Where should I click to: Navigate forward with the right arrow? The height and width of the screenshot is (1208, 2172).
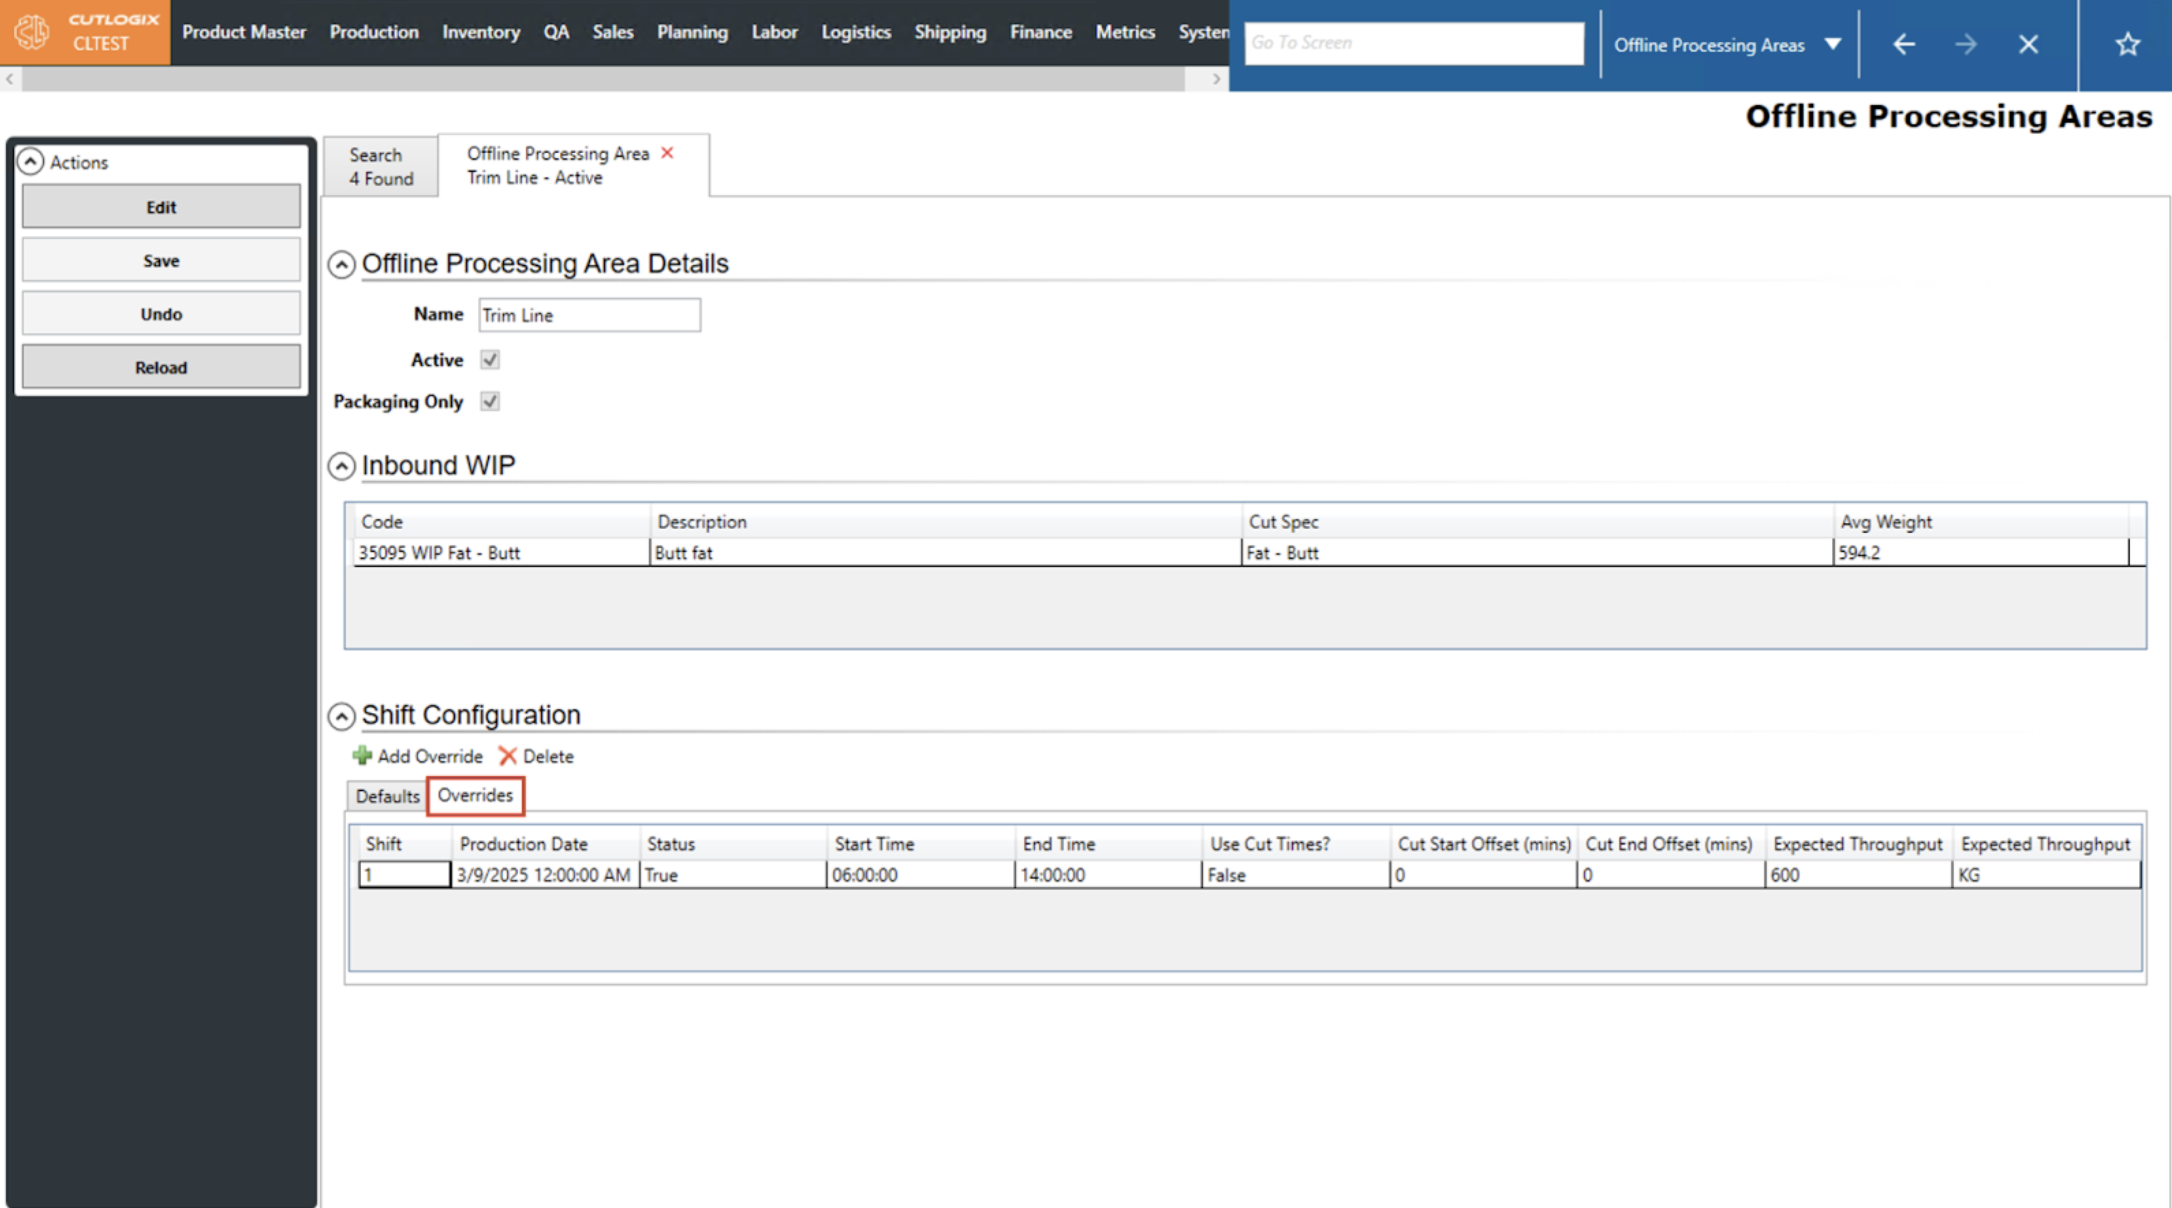[1965, 44]
